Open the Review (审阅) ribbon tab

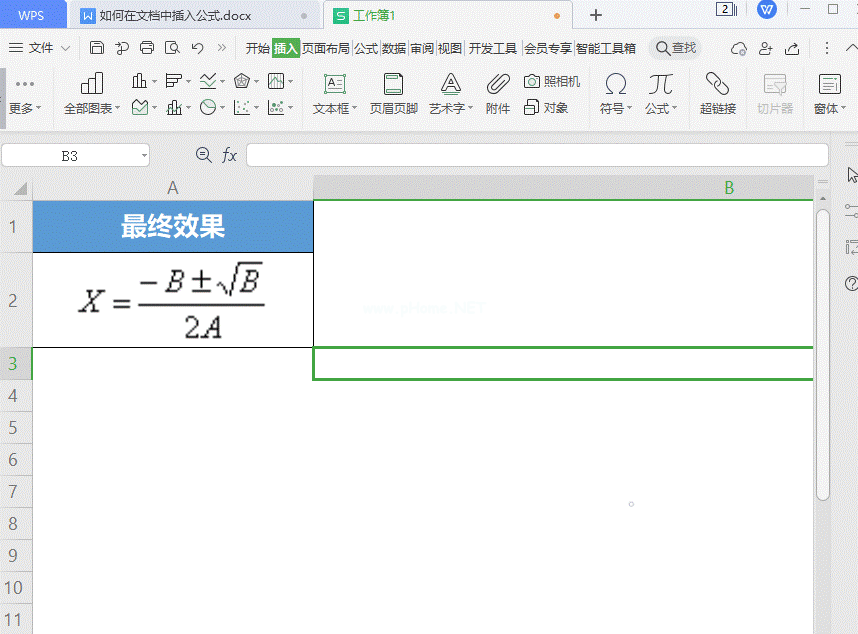point(422,48)
